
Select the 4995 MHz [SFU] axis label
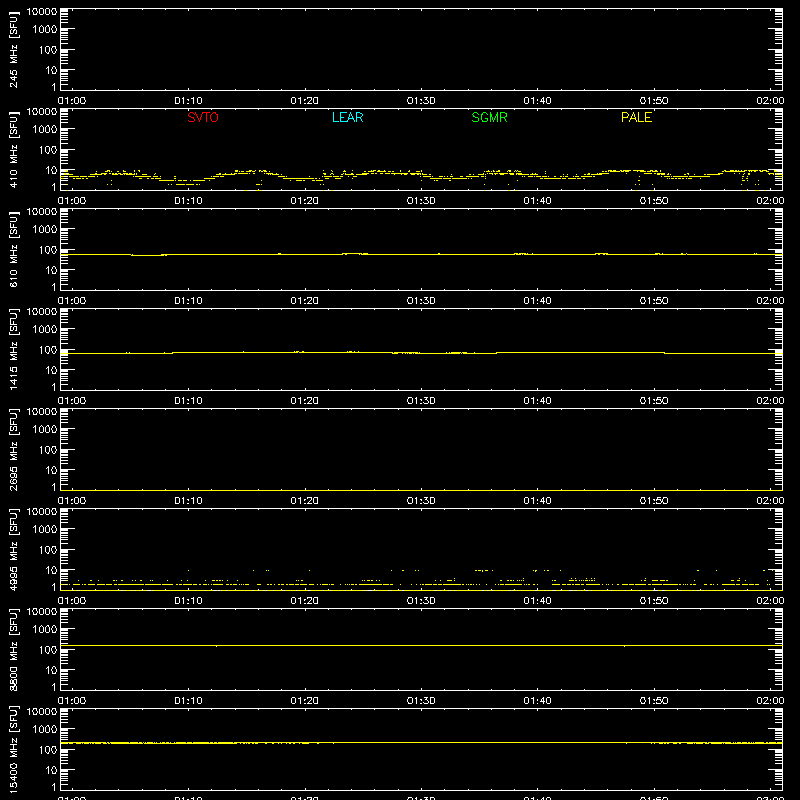coord(13,549)
